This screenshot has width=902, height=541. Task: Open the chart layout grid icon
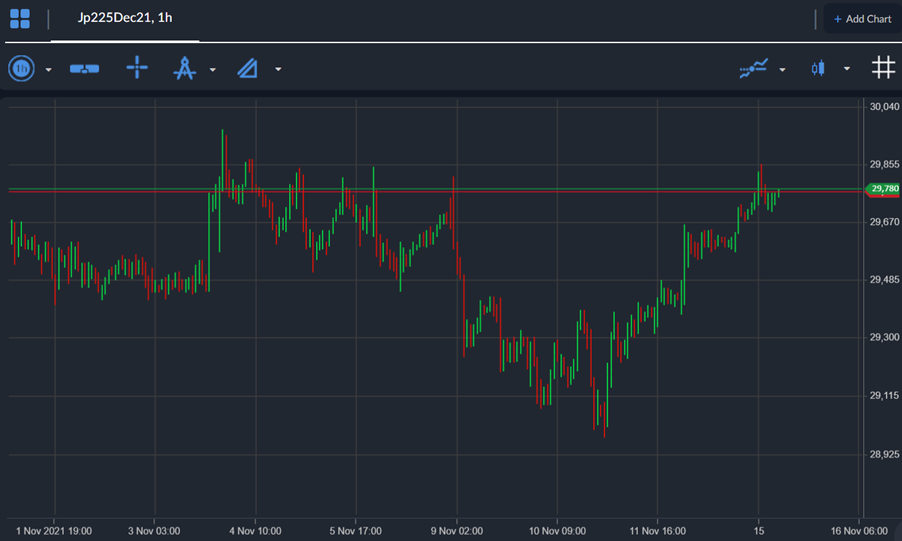pos(20,18)
